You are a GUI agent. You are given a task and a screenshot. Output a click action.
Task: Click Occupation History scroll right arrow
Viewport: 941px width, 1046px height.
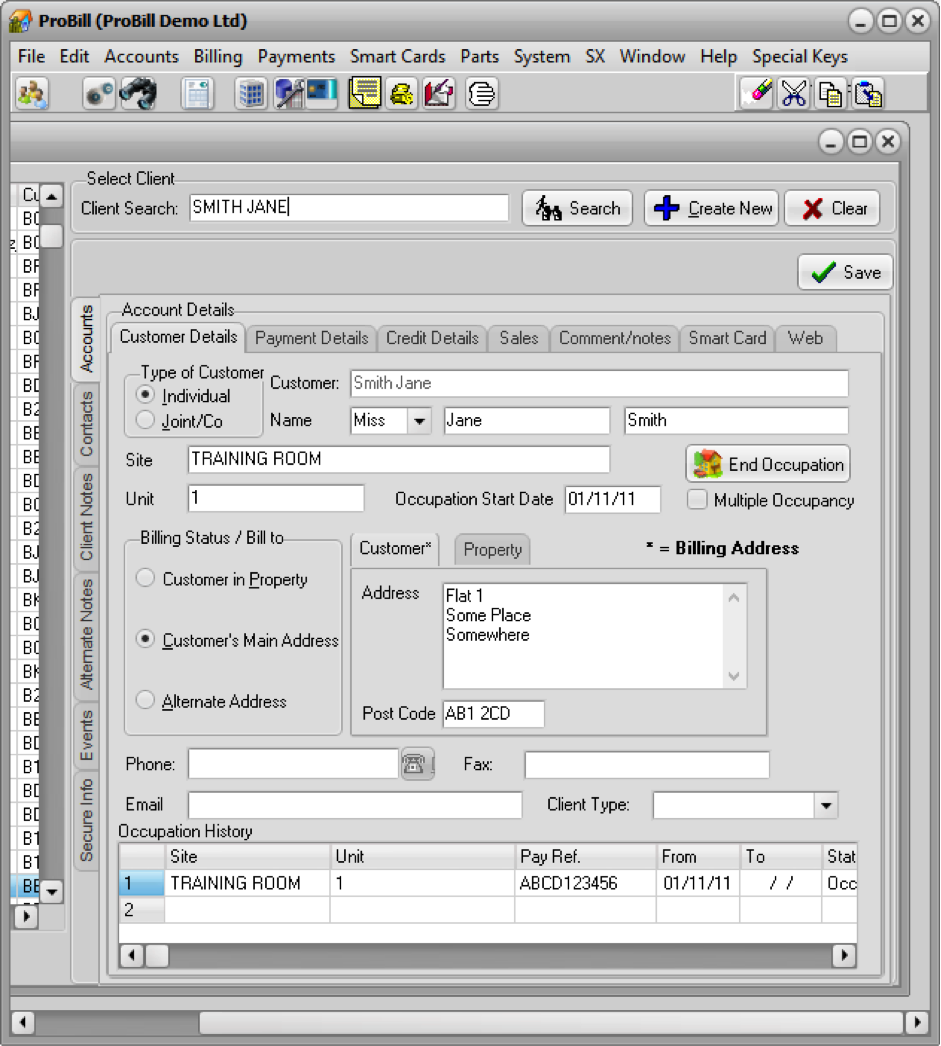[x=844, y=955]
